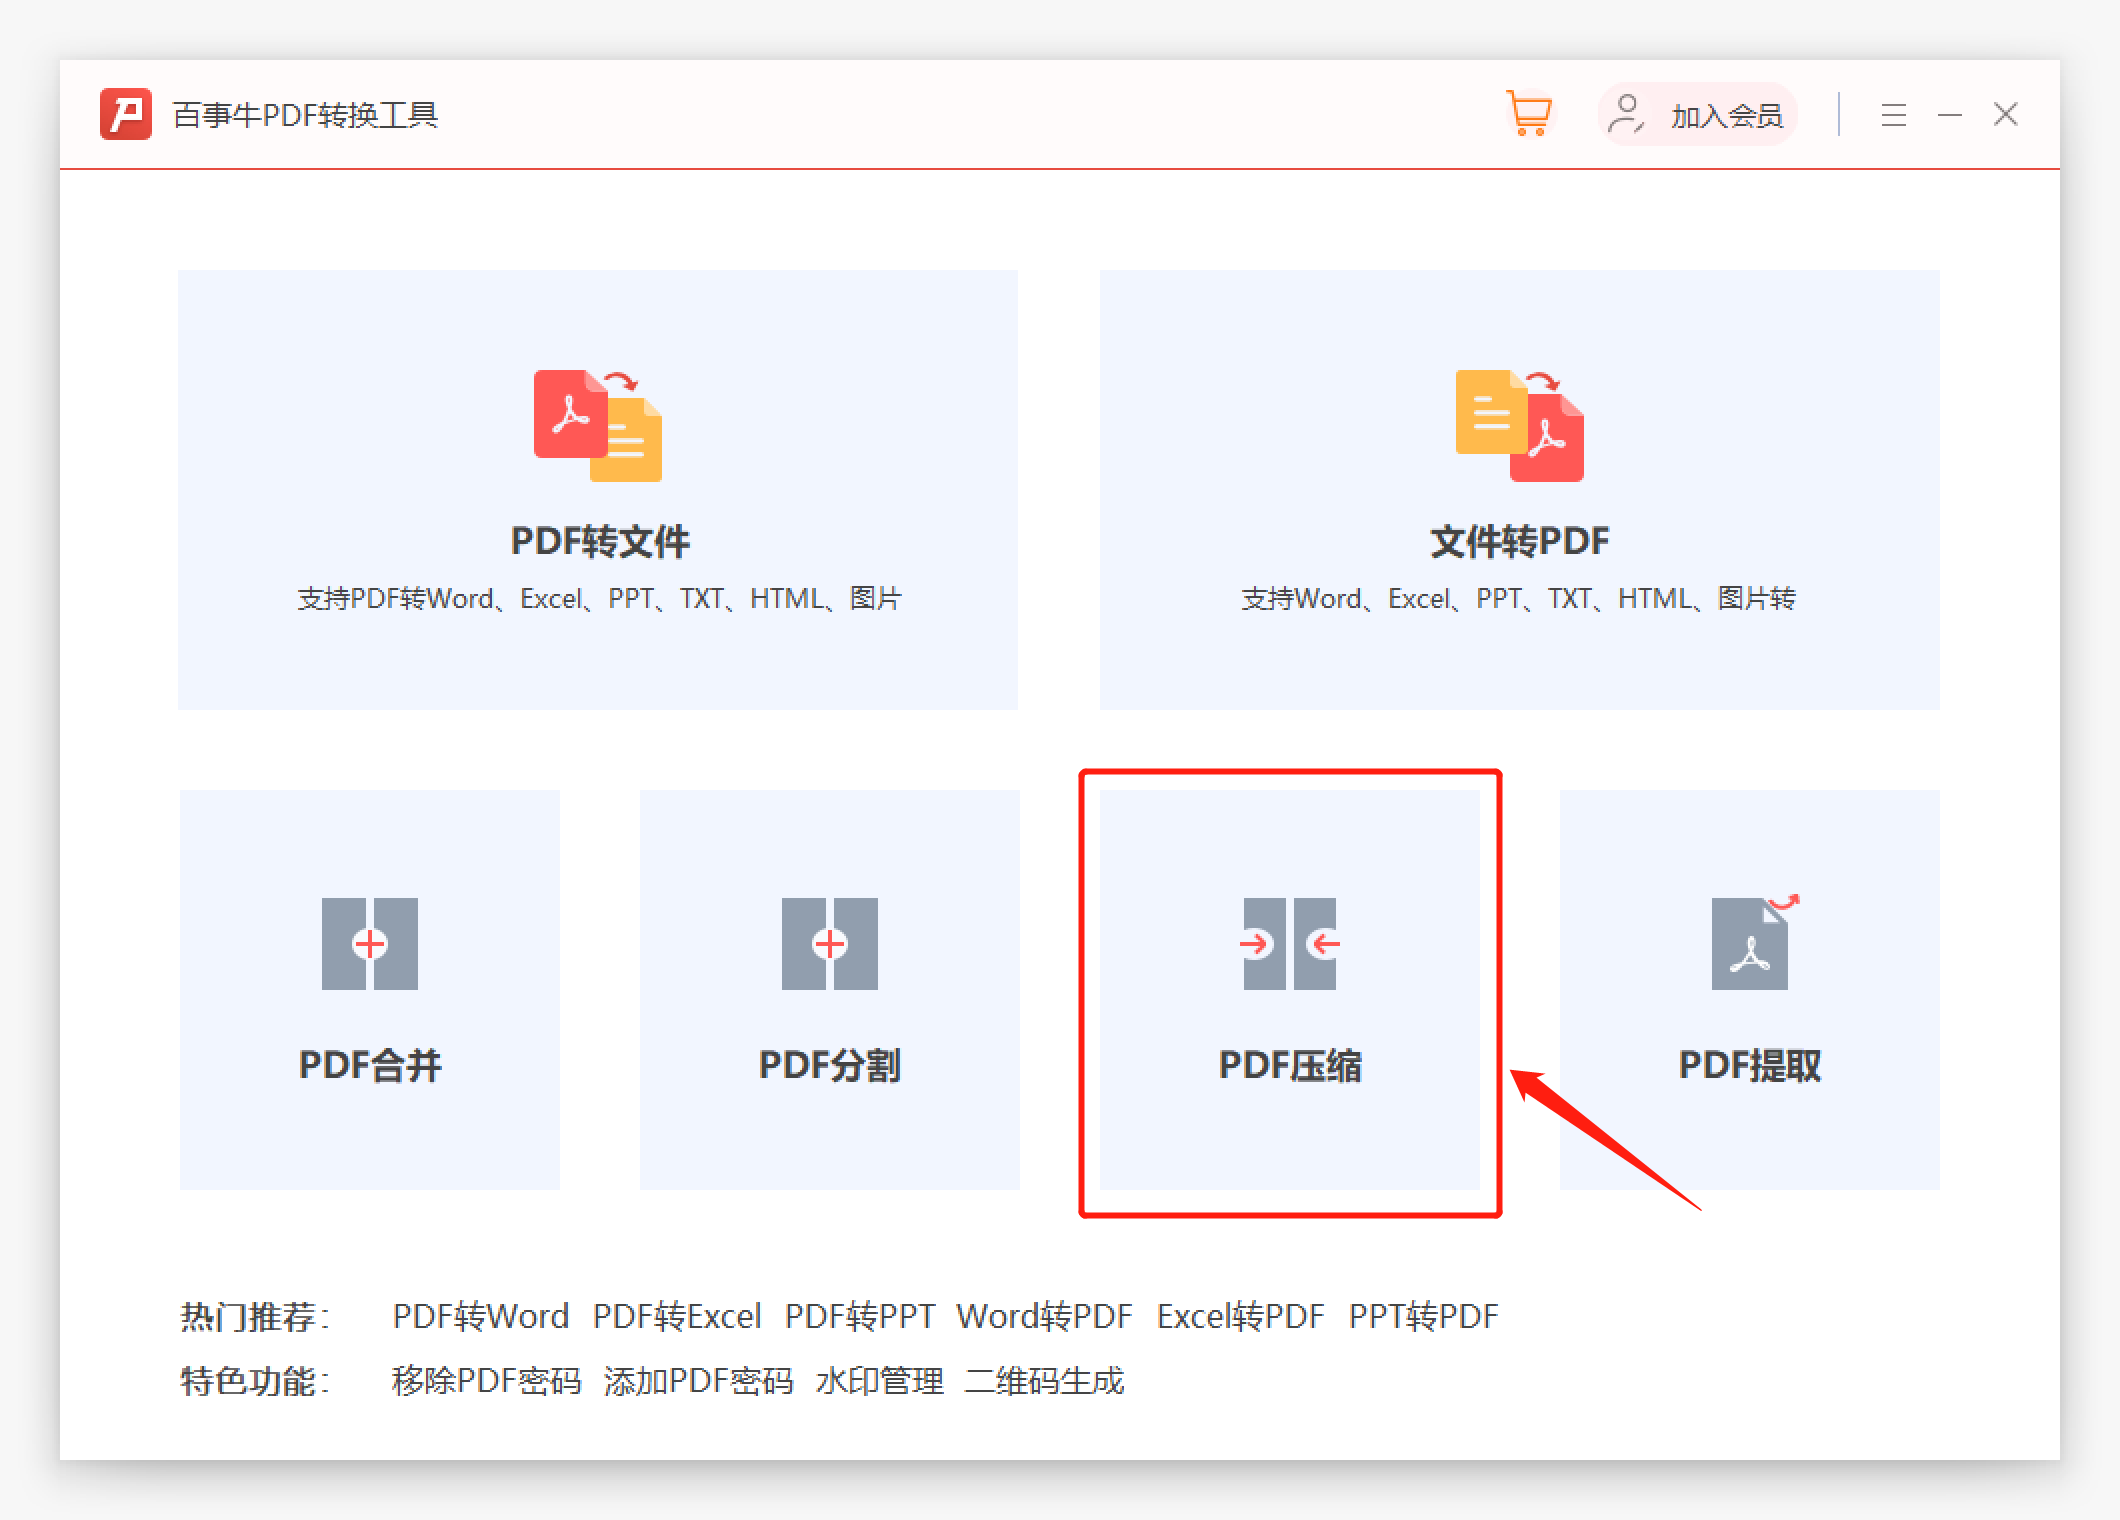This screenshot has width=2120, height=1520.
Task: Click 移除PDF密码 remove password link
Action: coord(487,1381)
